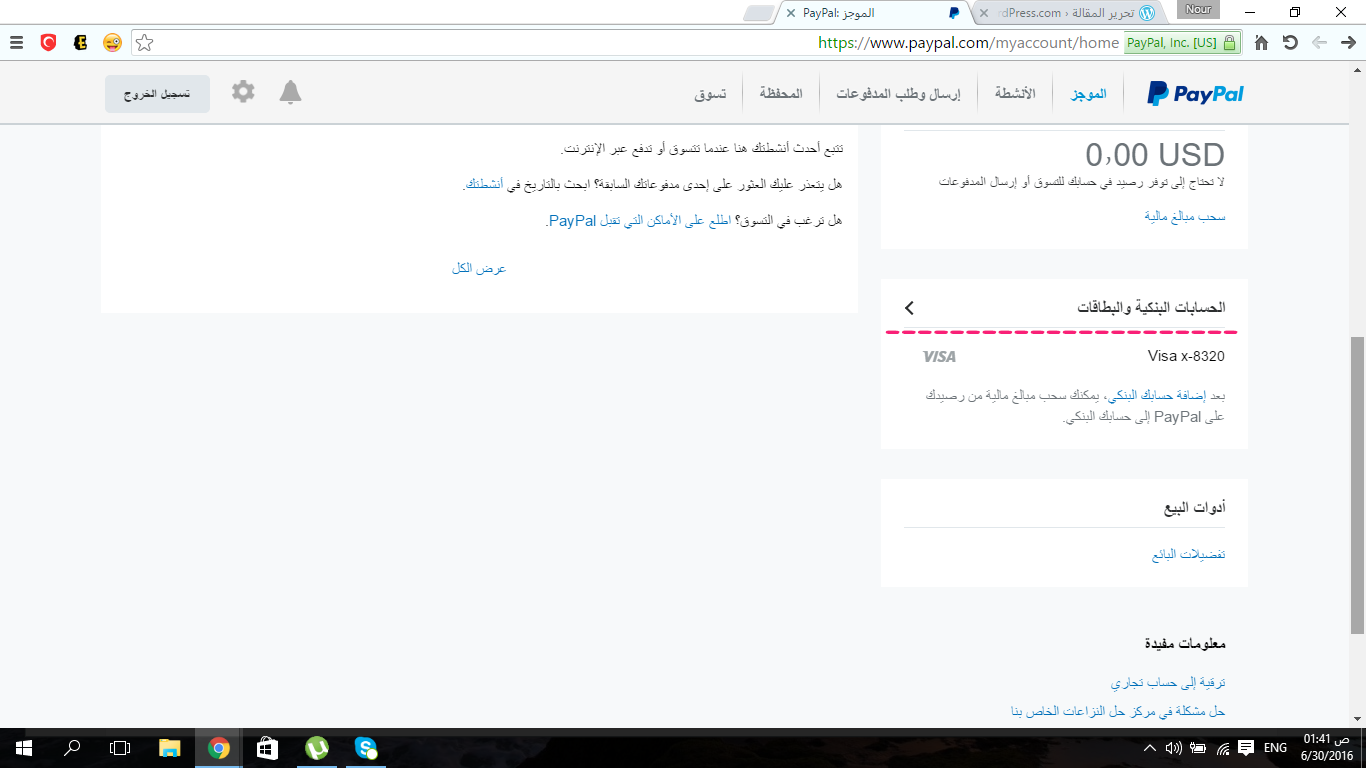Open تفضيلات البائع seller preferences
This screenshot has height=768, width=1366.
1191,553
